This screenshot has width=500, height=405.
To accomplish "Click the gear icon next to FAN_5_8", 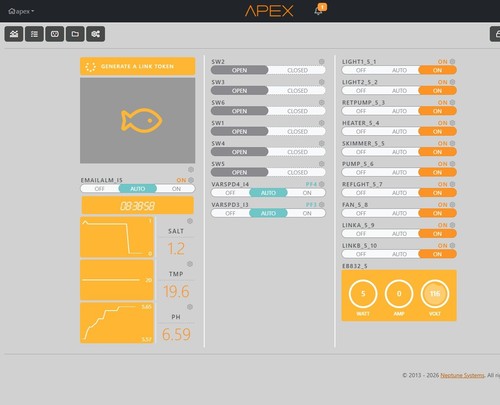I will tap(452, 205).
